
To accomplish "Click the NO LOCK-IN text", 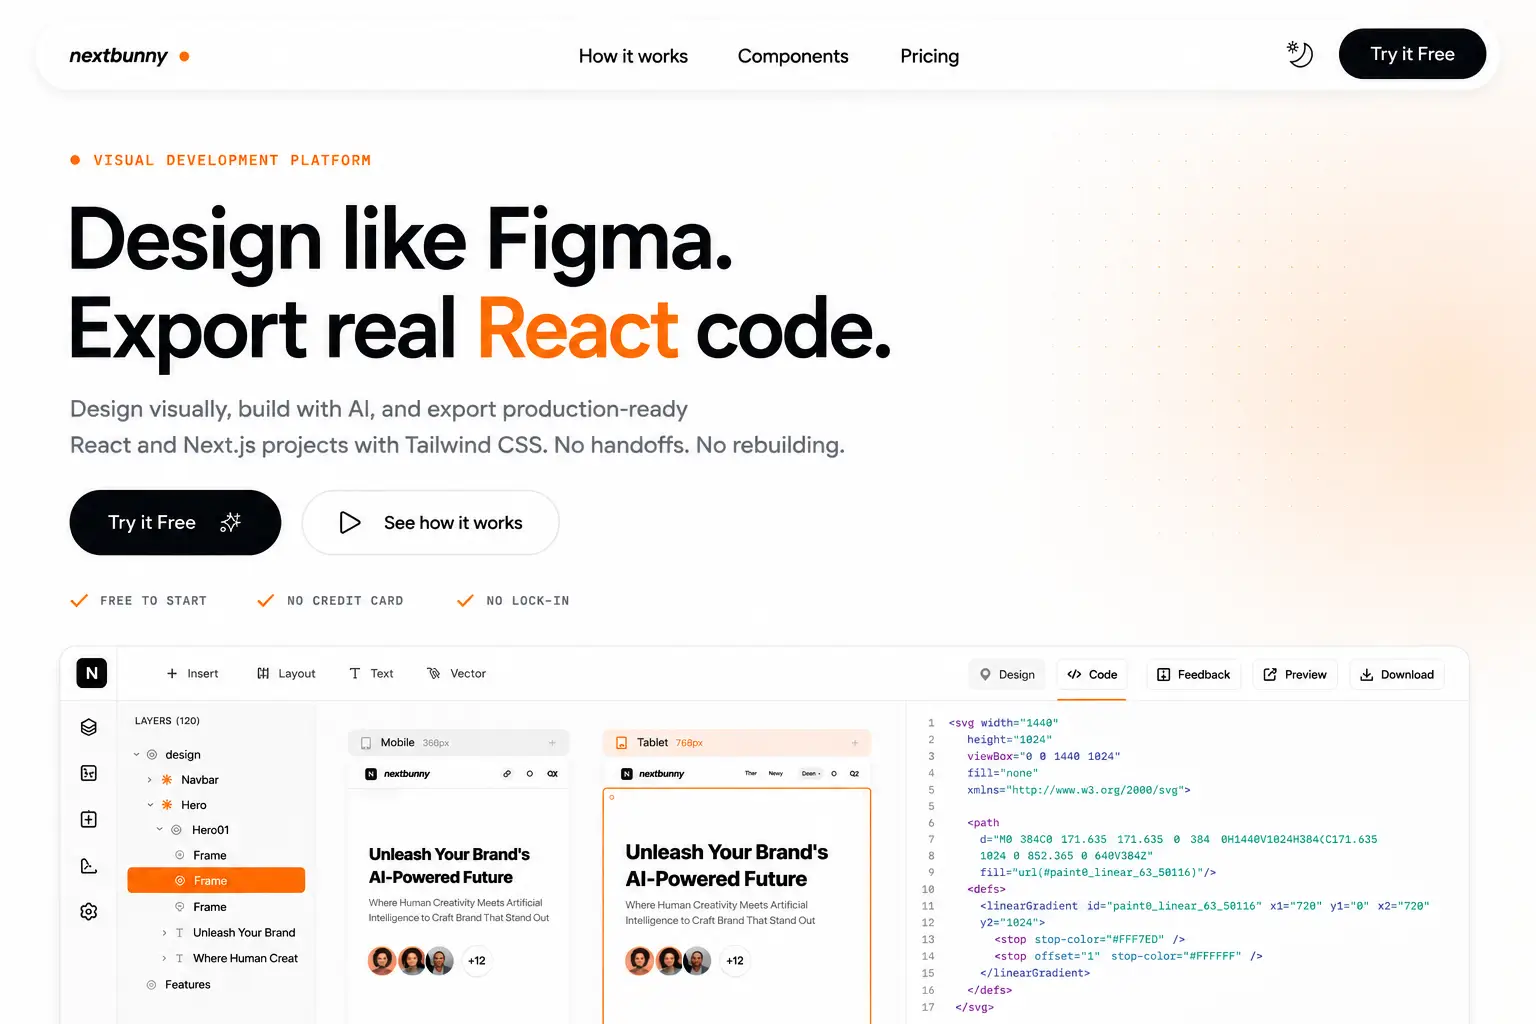I will (527, 601).
